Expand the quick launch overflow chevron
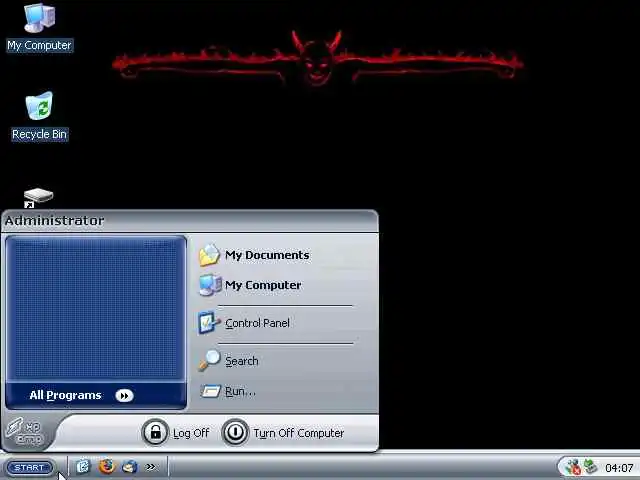The image size is (640, 480). click(151, 467)
